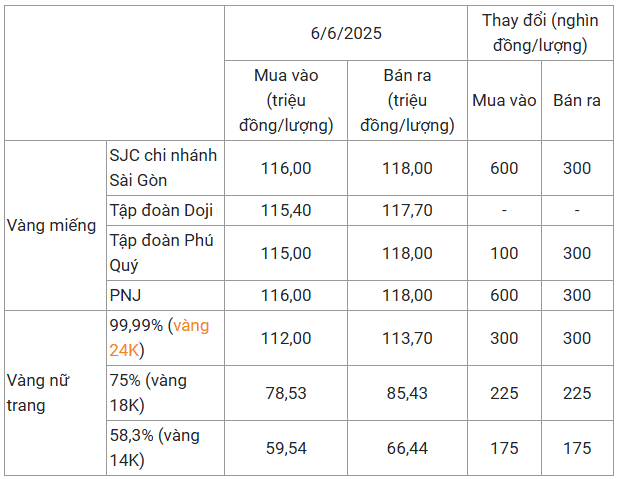Select Doji sell price 117,70
This screenshot has height=479, width=618.
tap(407, 211)
